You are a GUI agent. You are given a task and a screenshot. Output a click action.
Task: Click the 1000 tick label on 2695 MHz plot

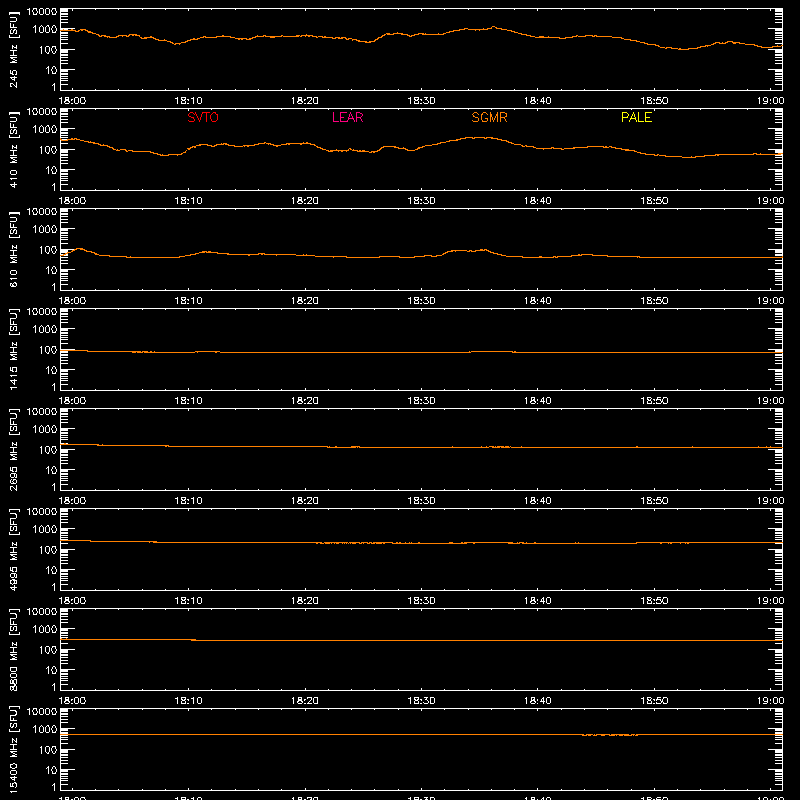tap(45, 430)
